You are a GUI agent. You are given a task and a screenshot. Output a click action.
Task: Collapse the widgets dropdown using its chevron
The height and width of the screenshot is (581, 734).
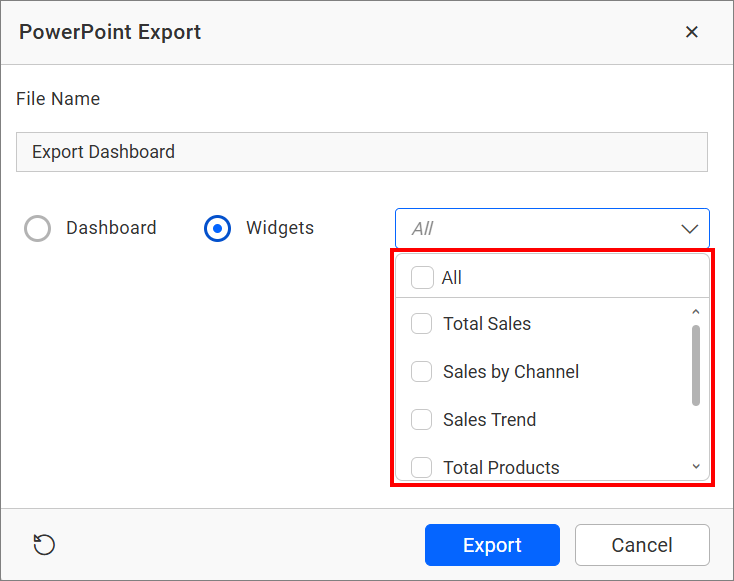pos(690,229)
